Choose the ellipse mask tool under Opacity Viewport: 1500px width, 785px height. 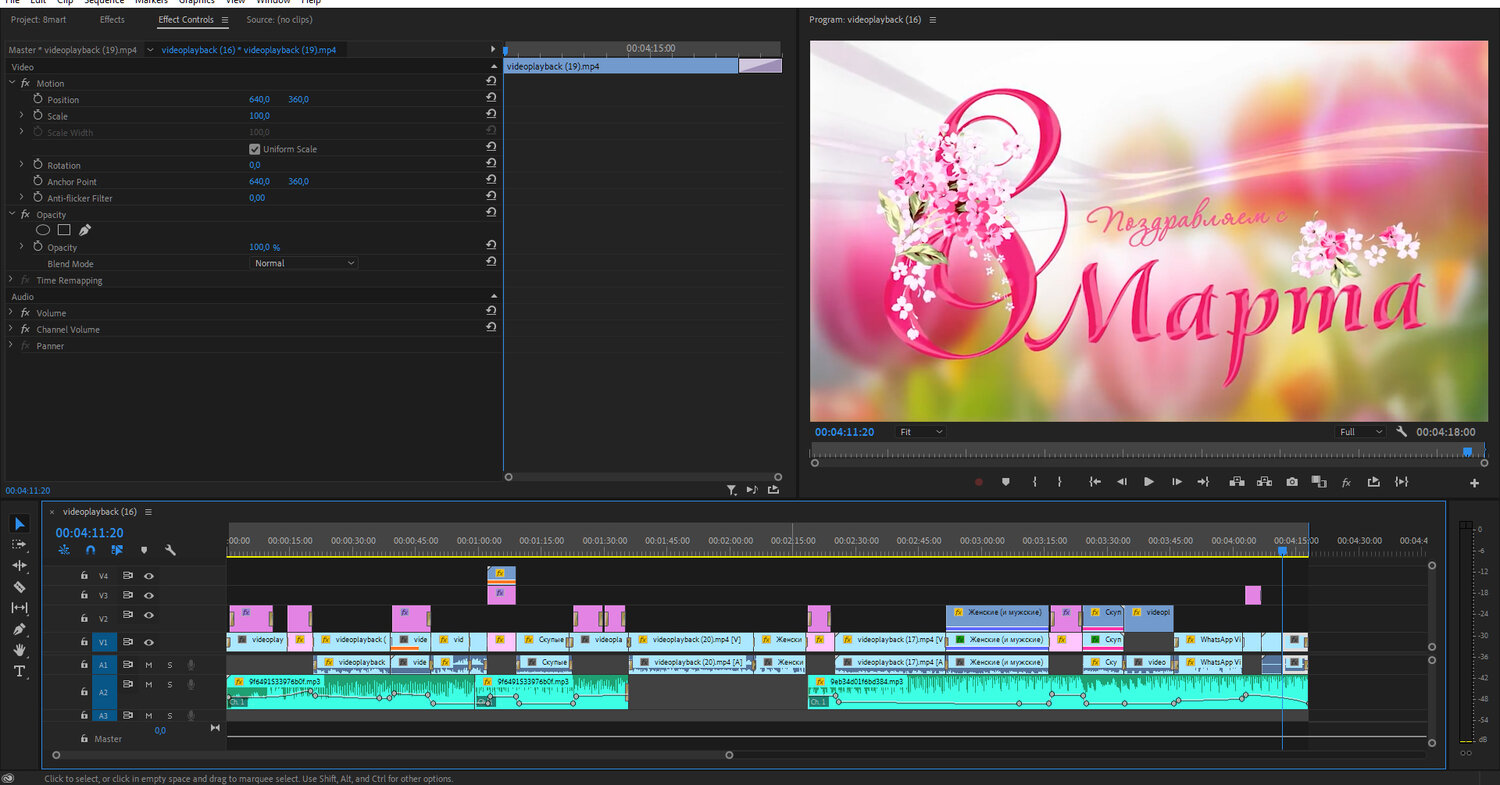coord(43,230)
